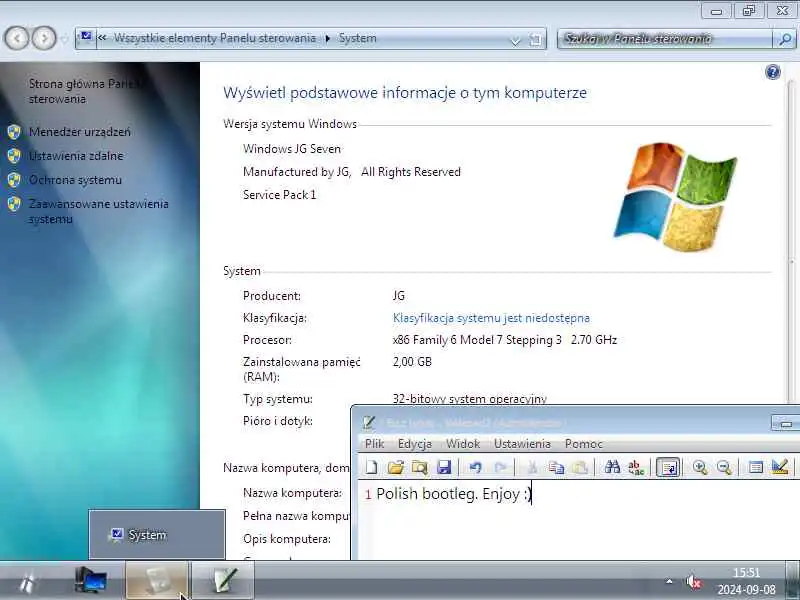Click the System breadcrumb in address bar

[x=358, y=38]
